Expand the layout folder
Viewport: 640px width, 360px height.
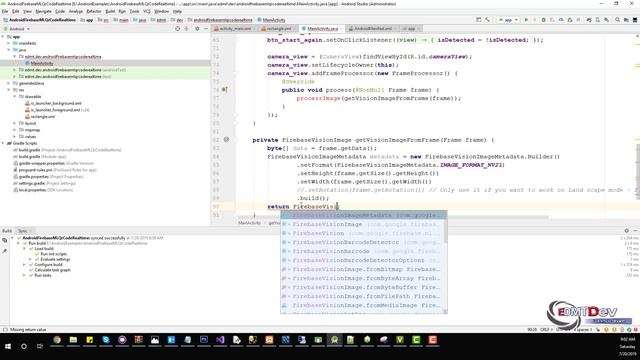(x=15, y=123)
